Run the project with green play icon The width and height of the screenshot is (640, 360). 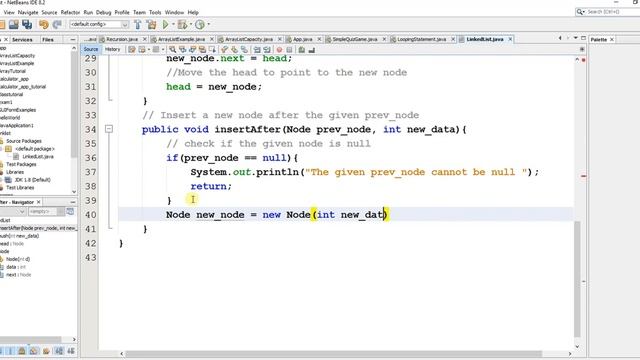pos(165,24)
